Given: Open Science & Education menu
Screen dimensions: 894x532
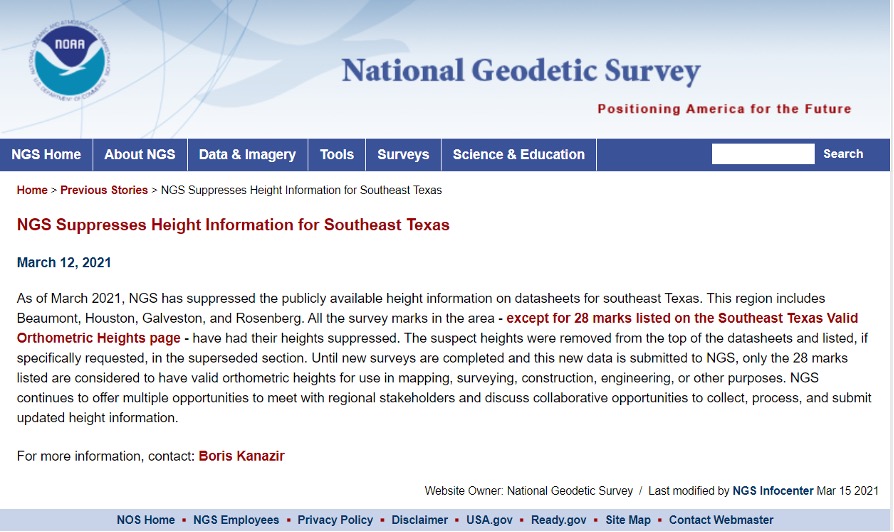Looking at the screenshot, I should point(518,154).
